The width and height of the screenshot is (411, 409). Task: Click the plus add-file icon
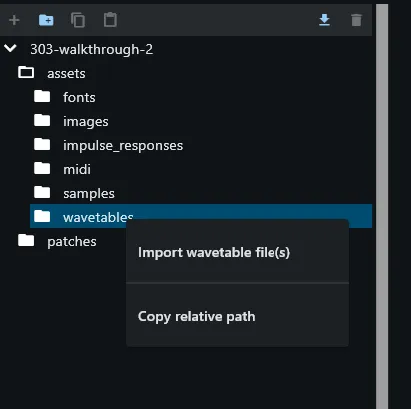[14, 20]
